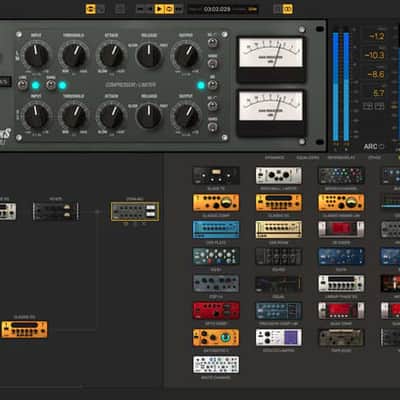Click the left small icon under the selected chain module
Screen dimensions: 400x400
pos(126,225)
